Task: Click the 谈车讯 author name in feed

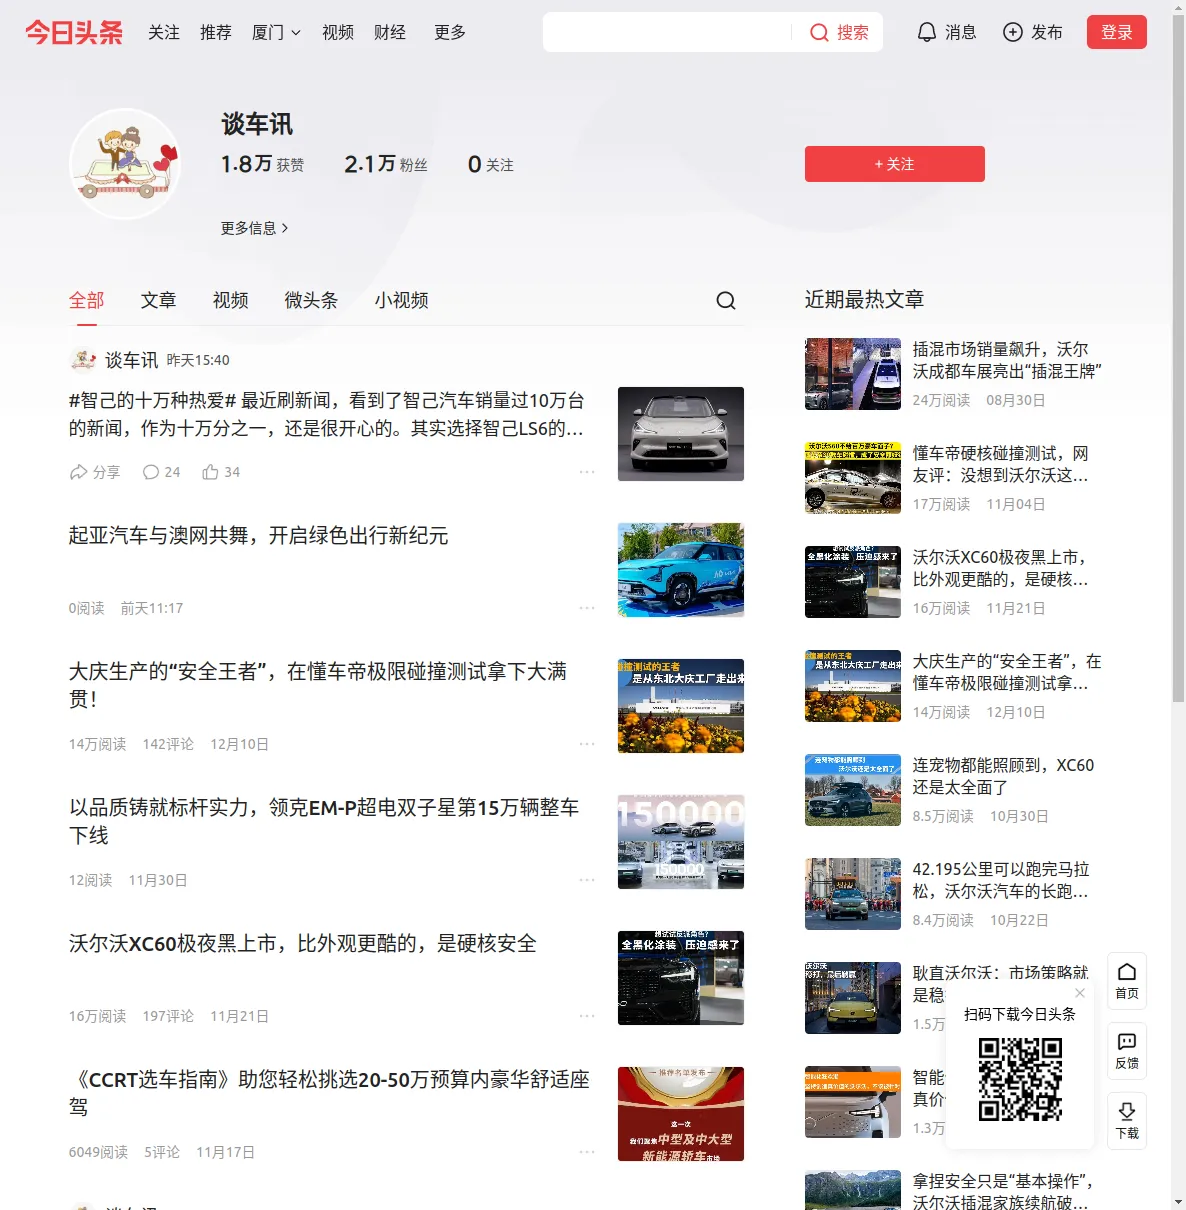Action: 131,360
